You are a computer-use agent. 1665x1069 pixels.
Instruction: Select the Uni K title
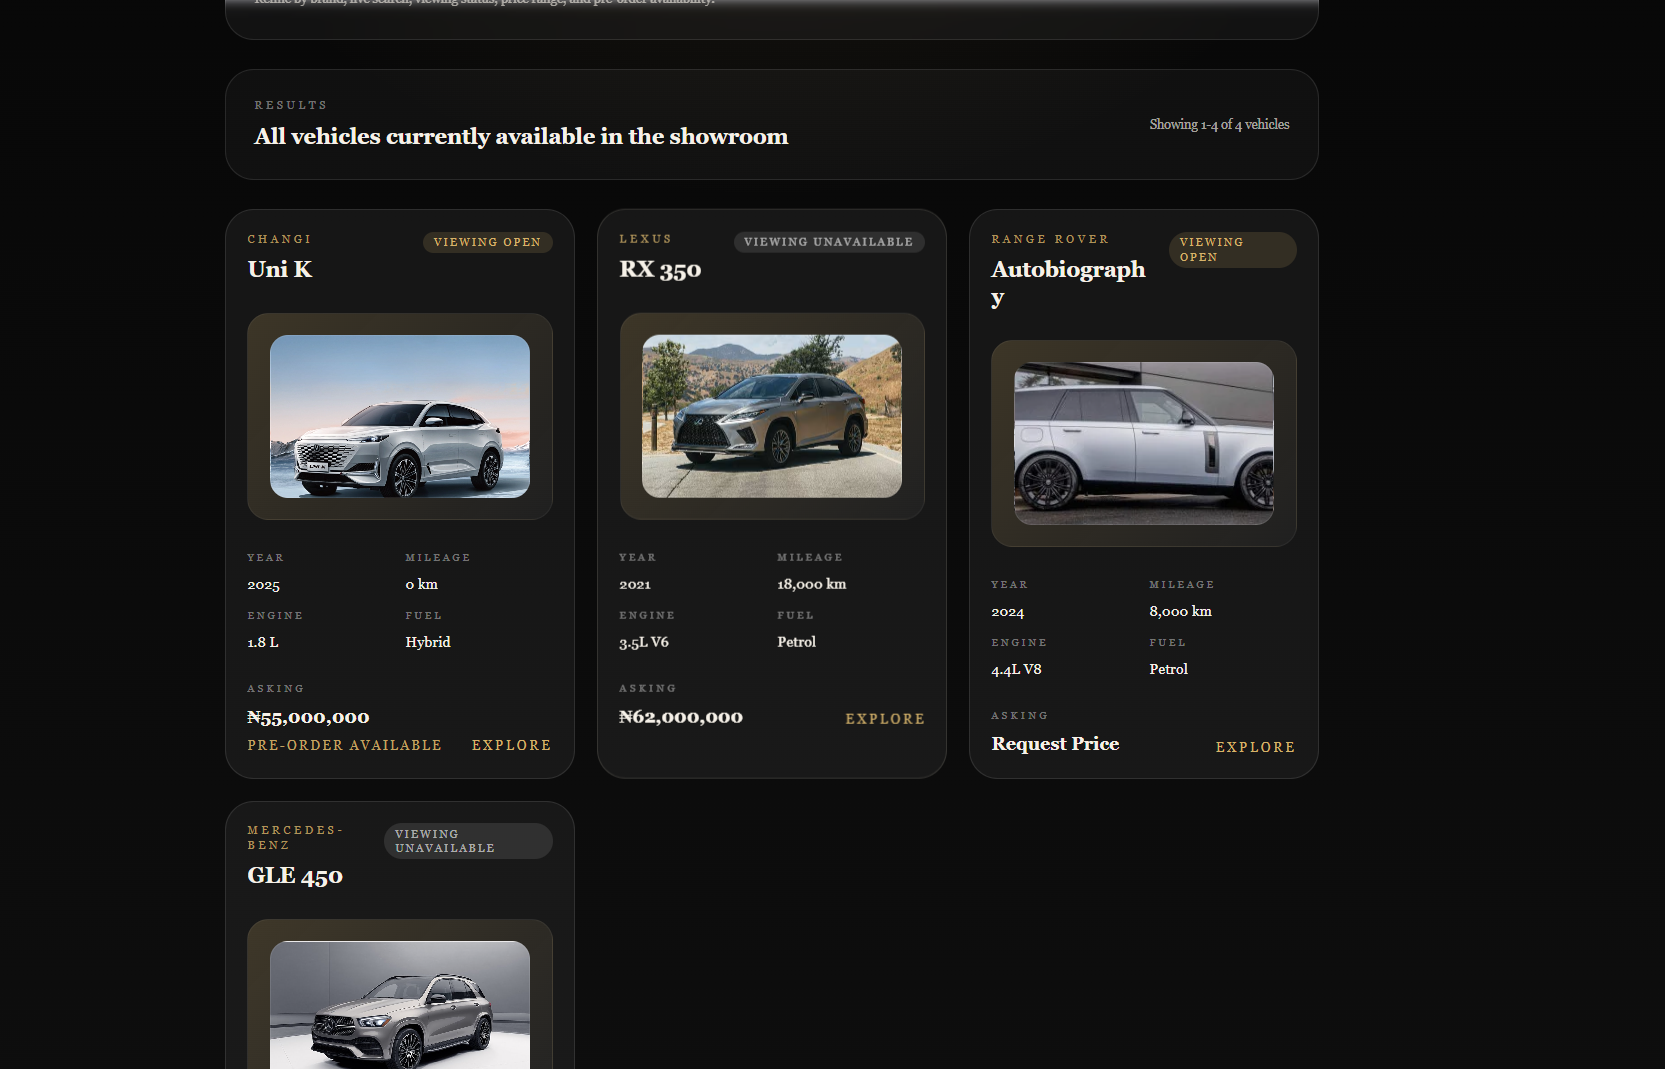click(x=280, y=269)
